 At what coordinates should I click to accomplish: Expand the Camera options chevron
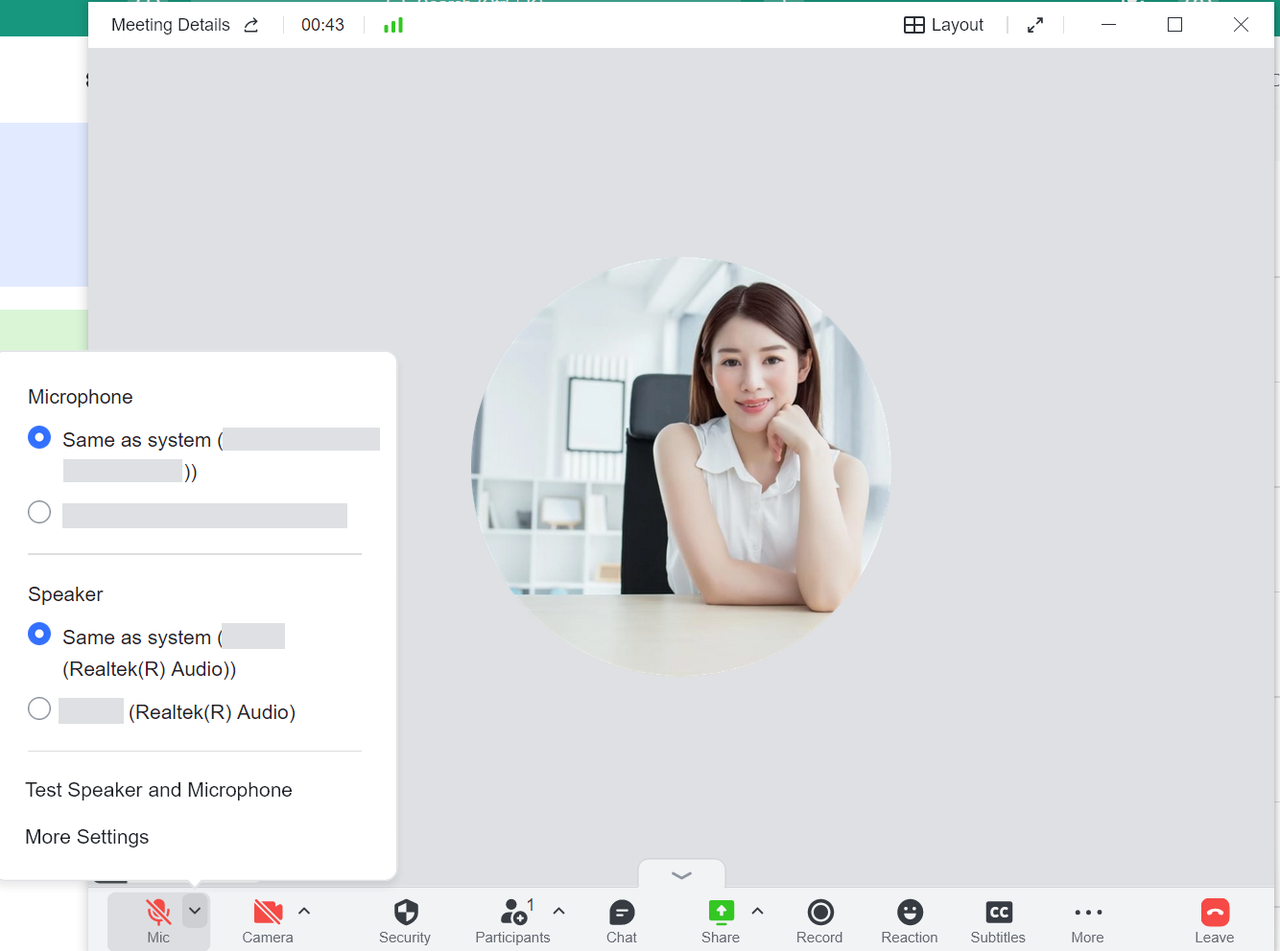pos(305,910)
